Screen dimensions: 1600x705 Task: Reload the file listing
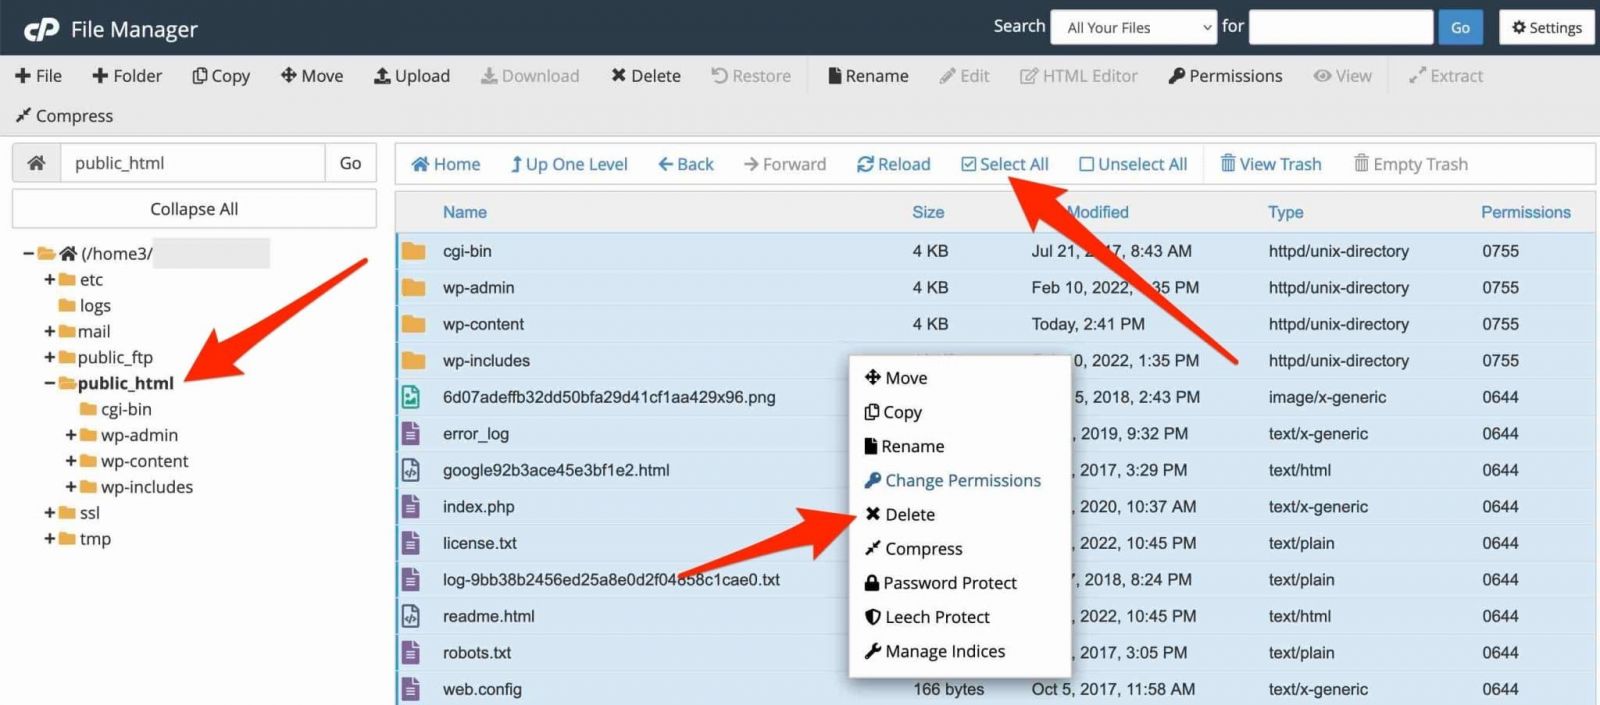pos(894,165)
